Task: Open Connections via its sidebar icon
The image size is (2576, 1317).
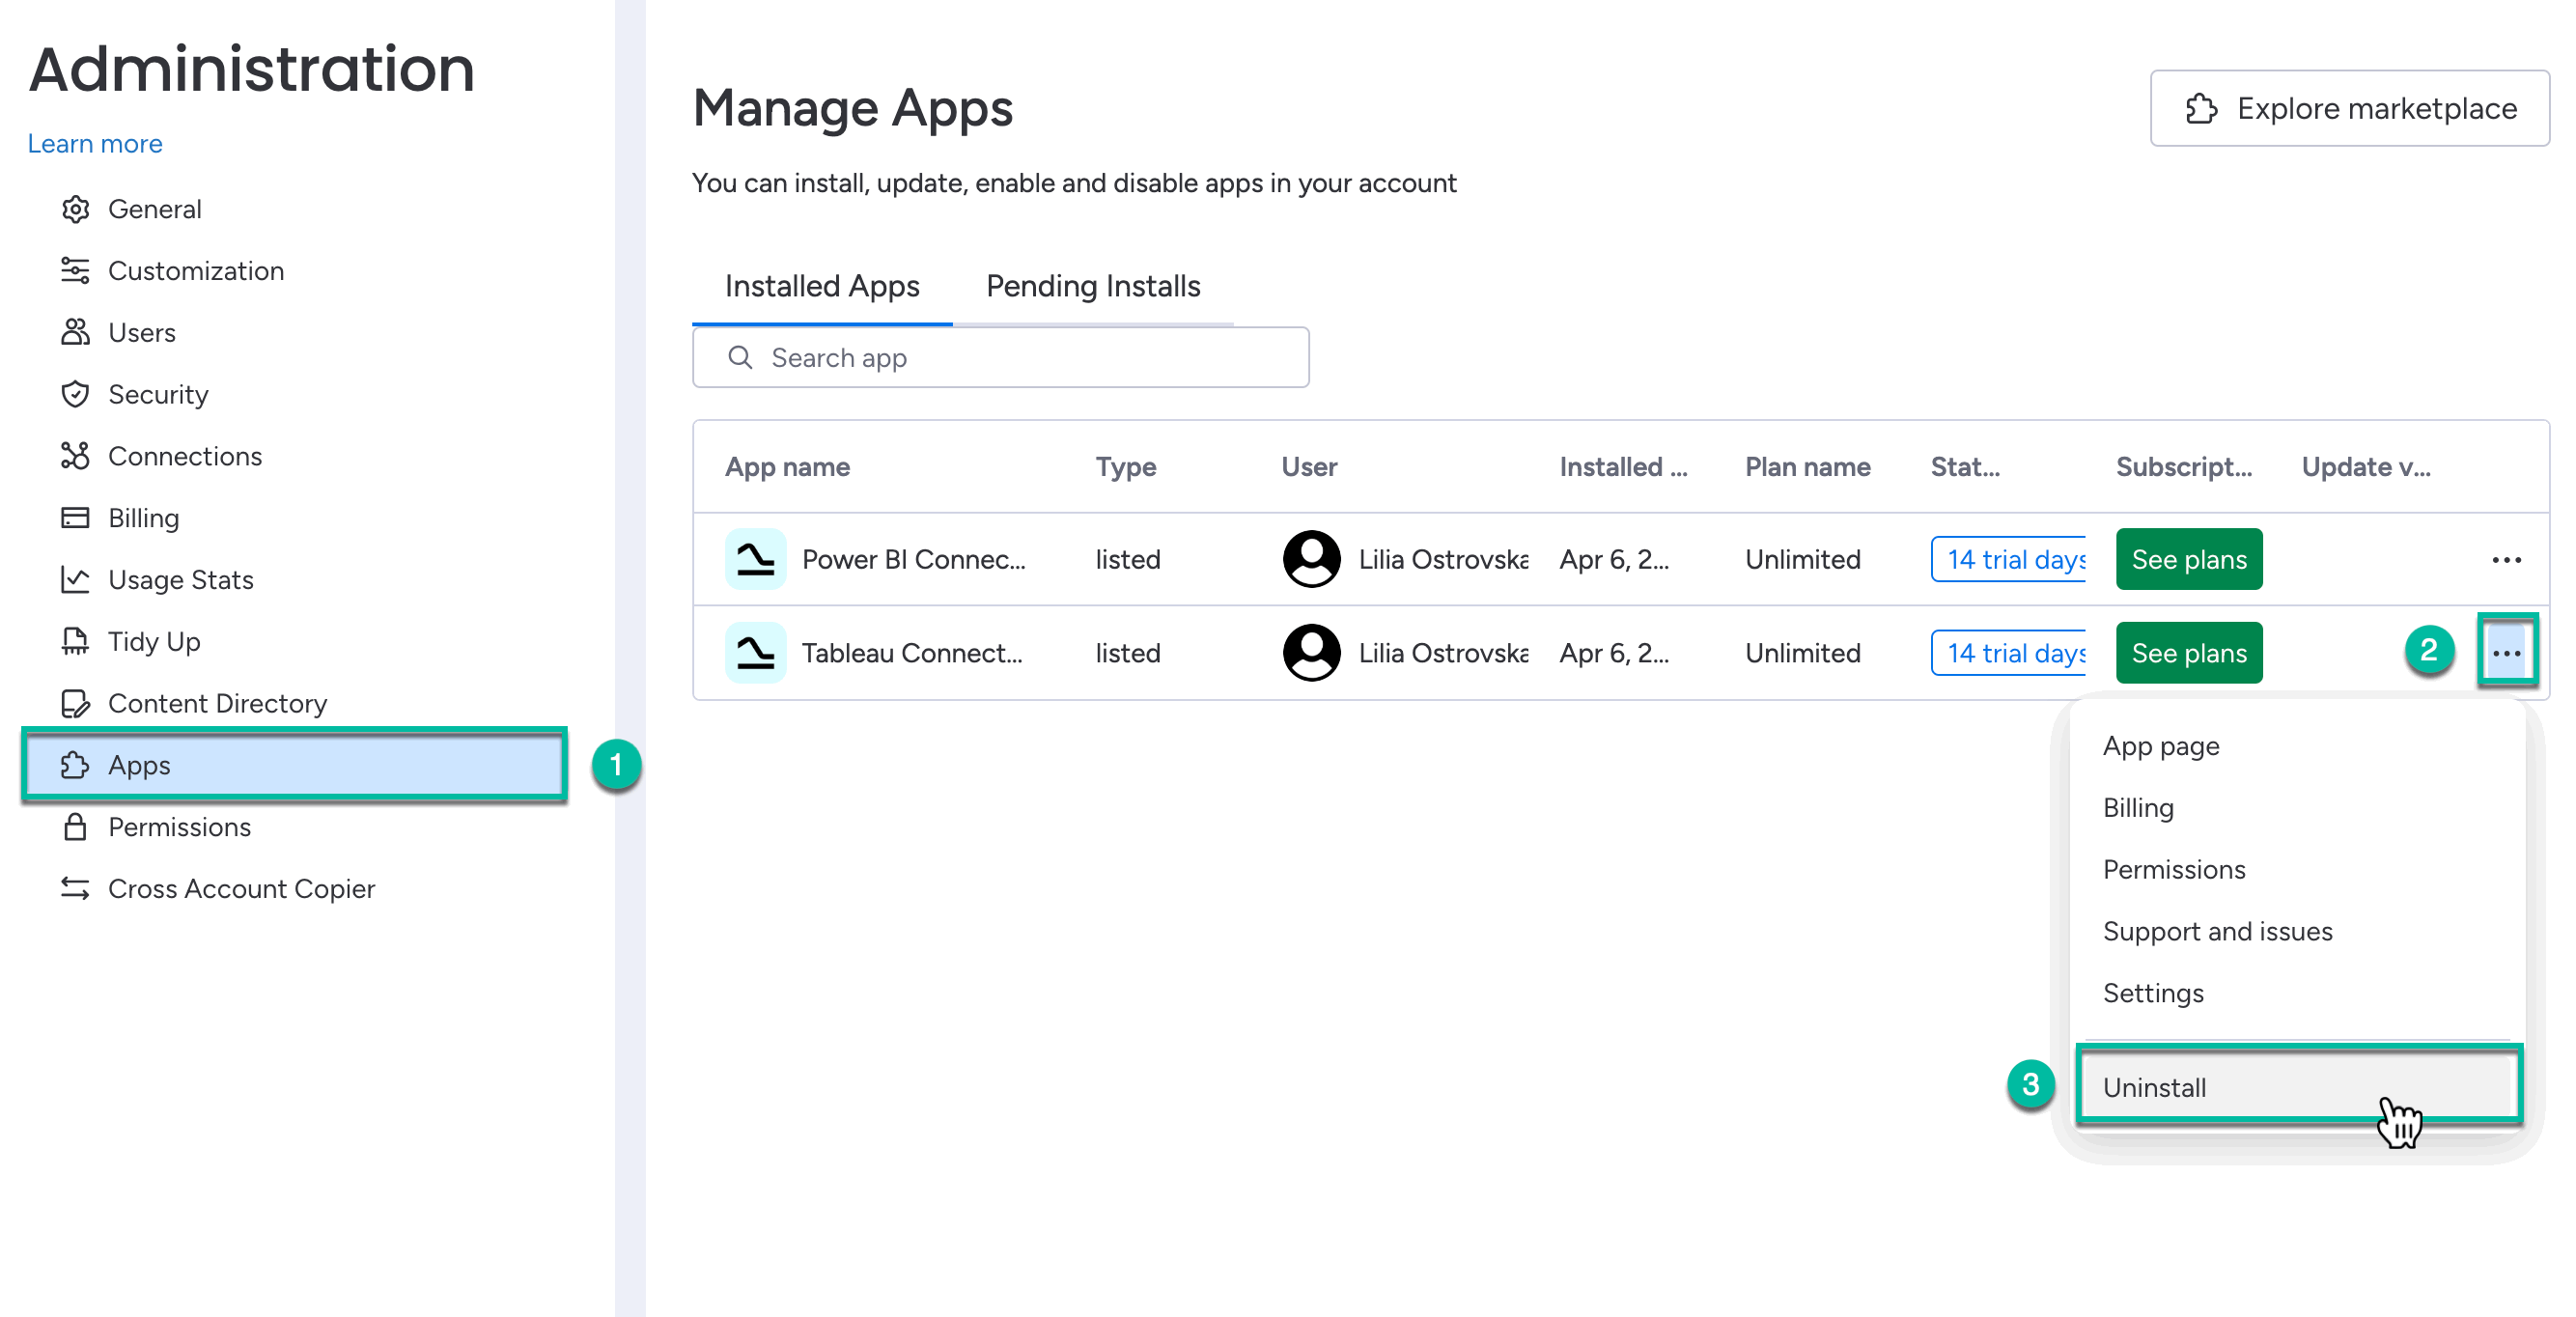Action: (76, 456)
